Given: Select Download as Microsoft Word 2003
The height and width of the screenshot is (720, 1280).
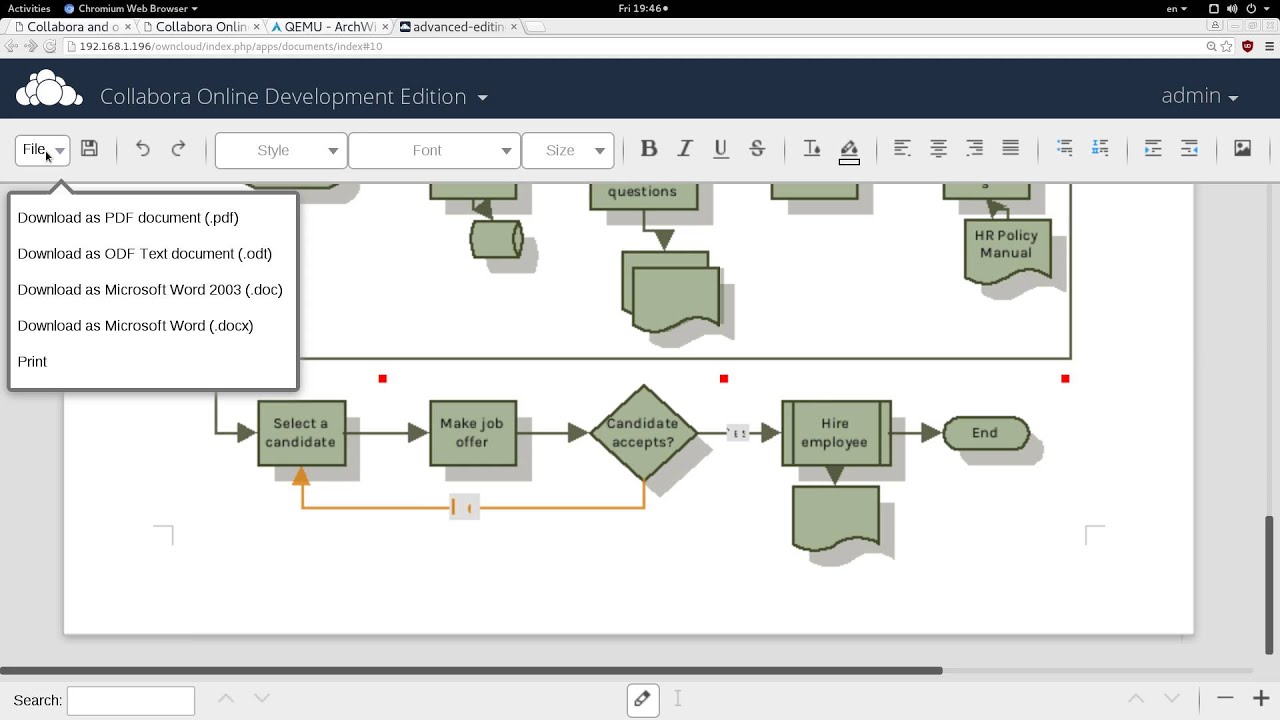Looking at the screenshot, I should click(x=150, y=290).
